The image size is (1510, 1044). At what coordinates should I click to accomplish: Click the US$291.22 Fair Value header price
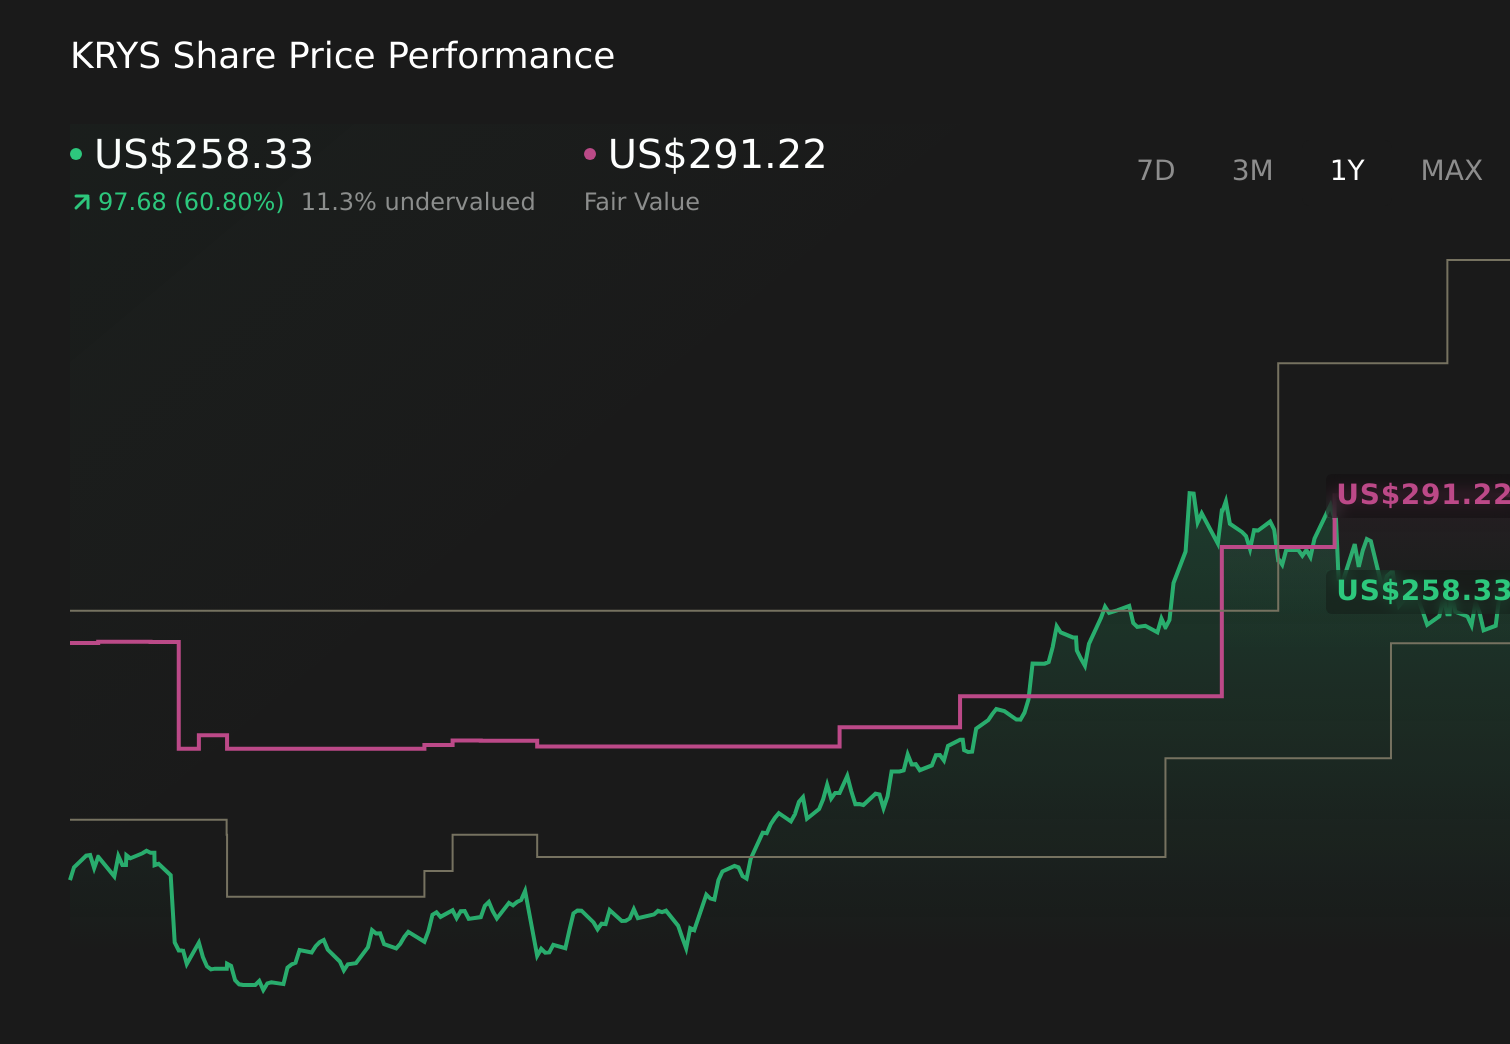coord(716,154)
